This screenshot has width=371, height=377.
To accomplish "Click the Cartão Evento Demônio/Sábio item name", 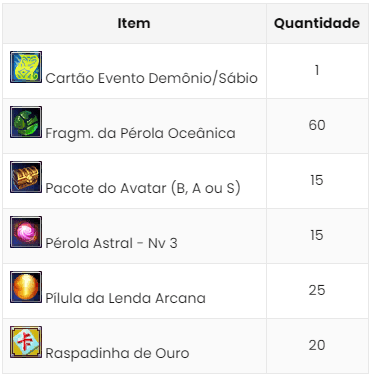I will point(151,78).
